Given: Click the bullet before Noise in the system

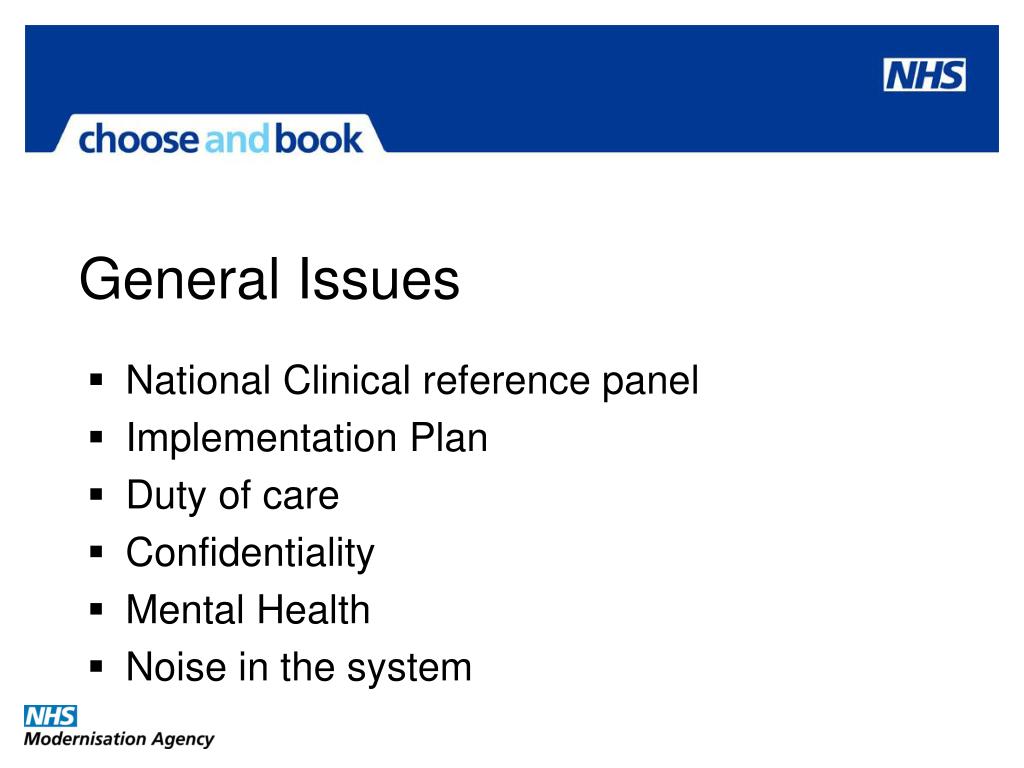Looking at the screenshot, I should (96, 667).
